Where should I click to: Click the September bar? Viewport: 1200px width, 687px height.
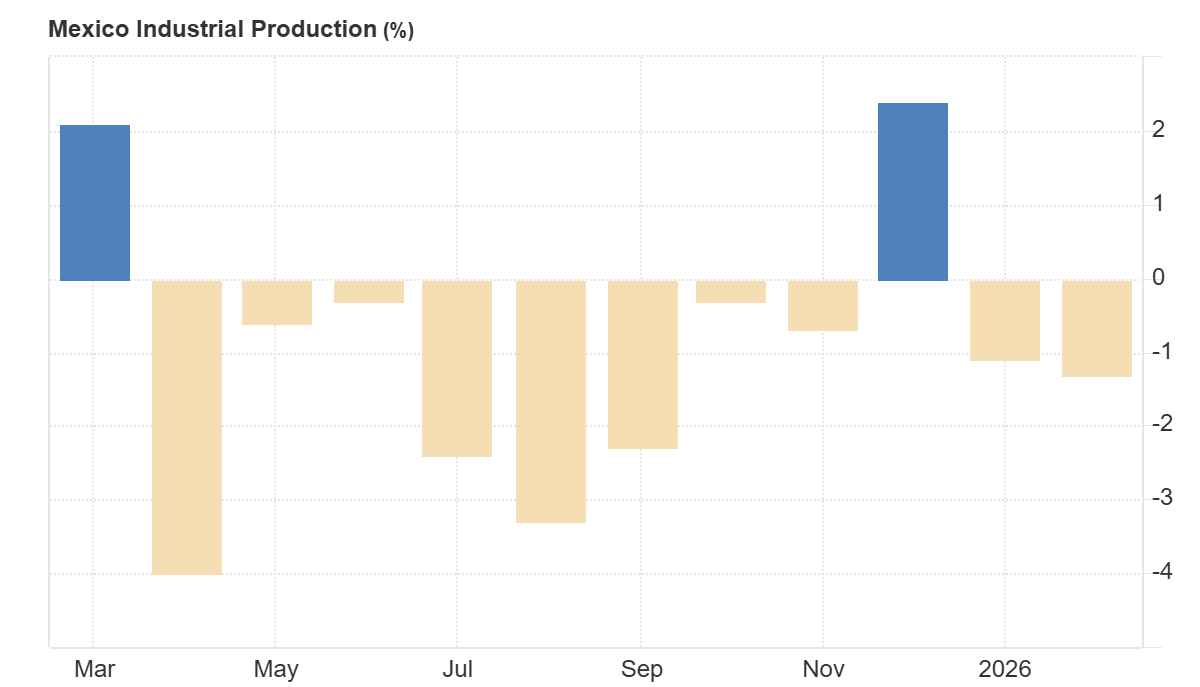pos(643,364)
